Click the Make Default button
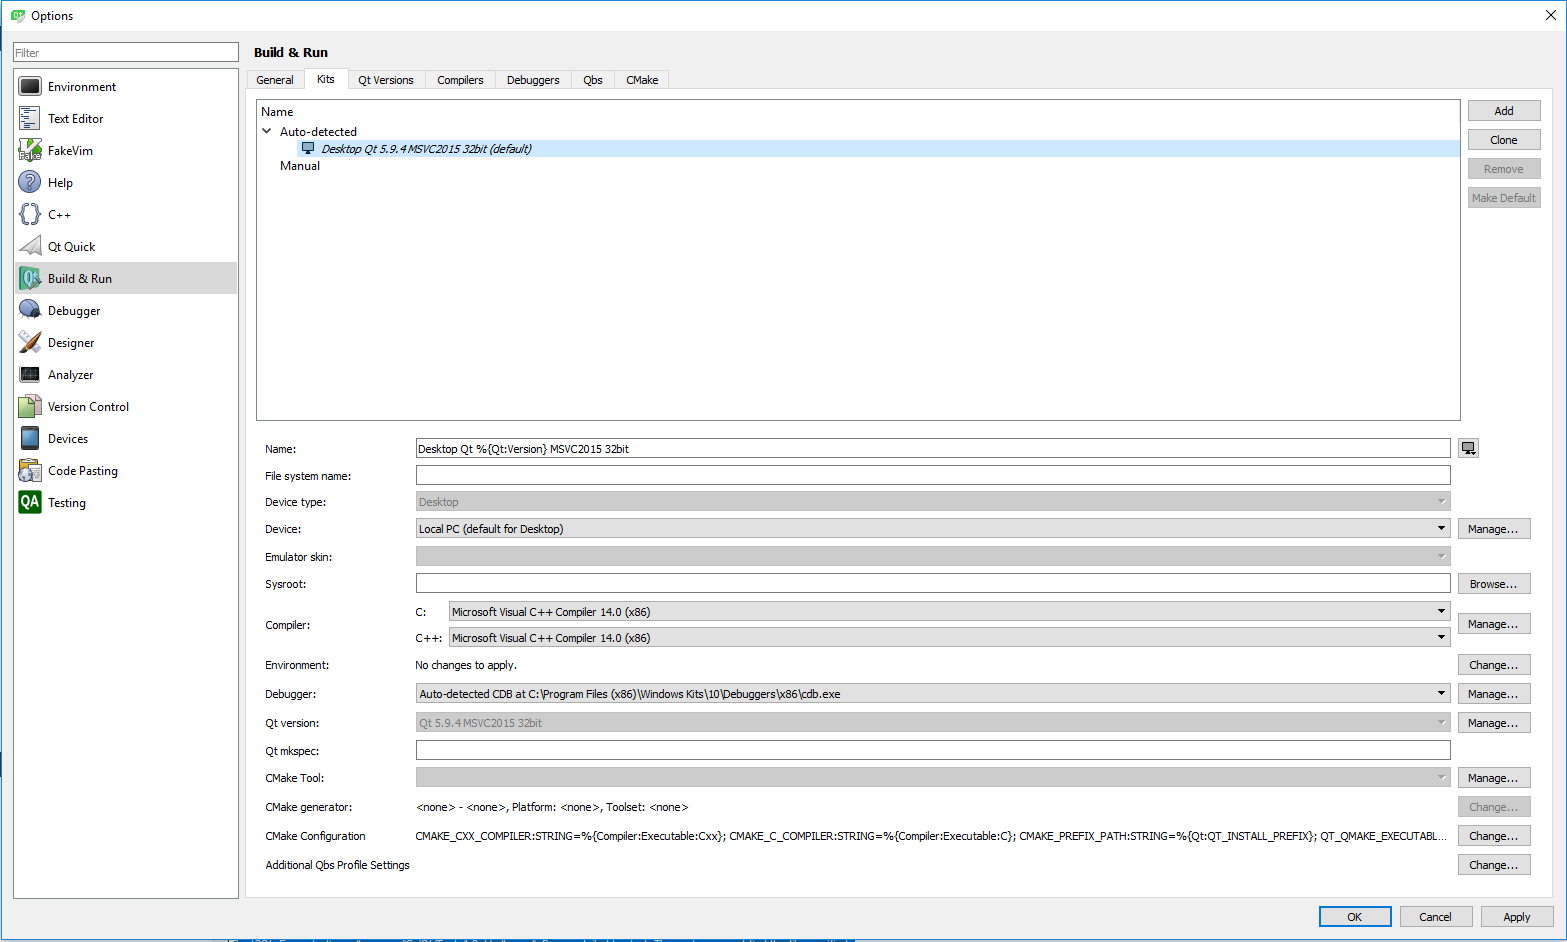This screenshot has width=1567, height=942. tap(1504, 198)
